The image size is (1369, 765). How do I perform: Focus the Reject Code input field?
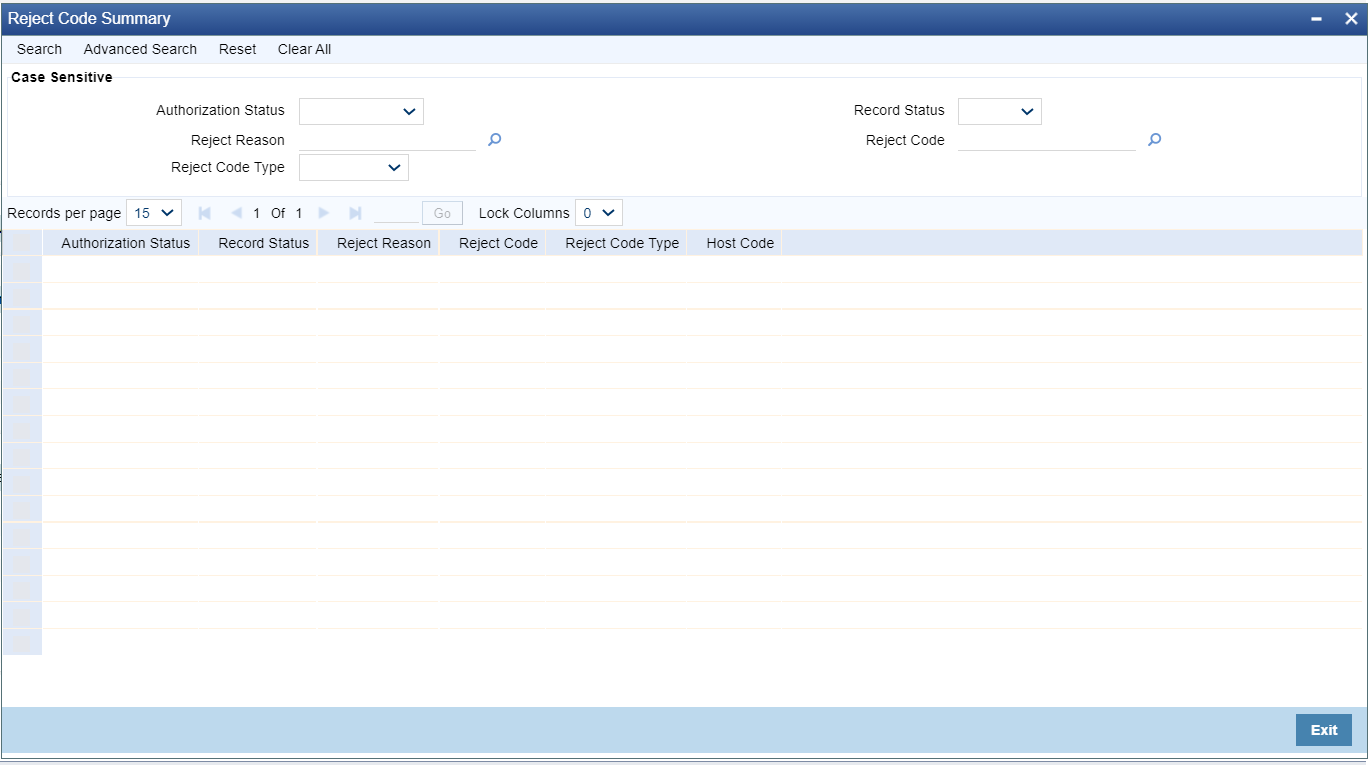pyautogui.click(x=1046, y=140)
